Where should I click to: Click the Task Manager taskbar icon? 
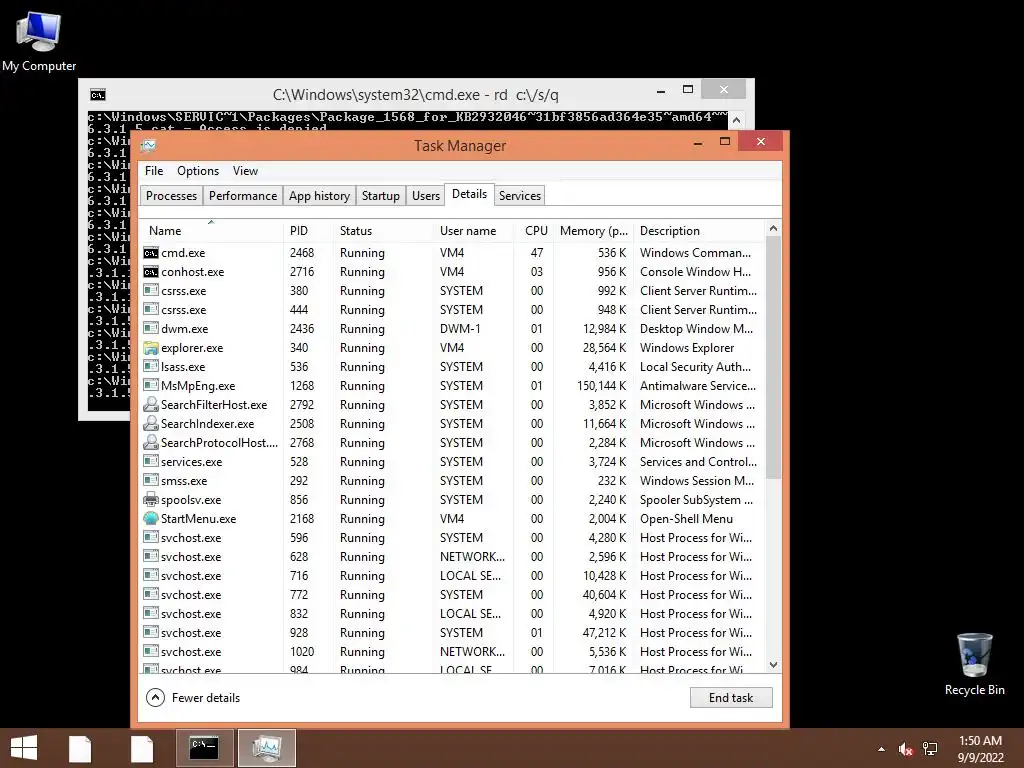(x=266, y=748)
